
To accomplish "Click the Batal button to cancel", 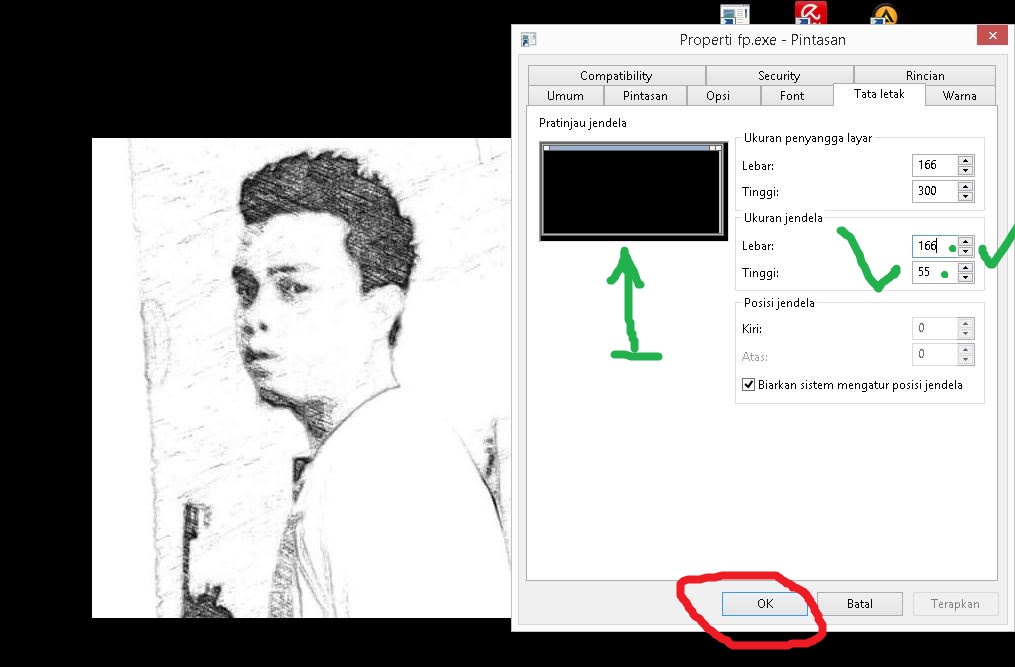I will click(x=860, y=603).
